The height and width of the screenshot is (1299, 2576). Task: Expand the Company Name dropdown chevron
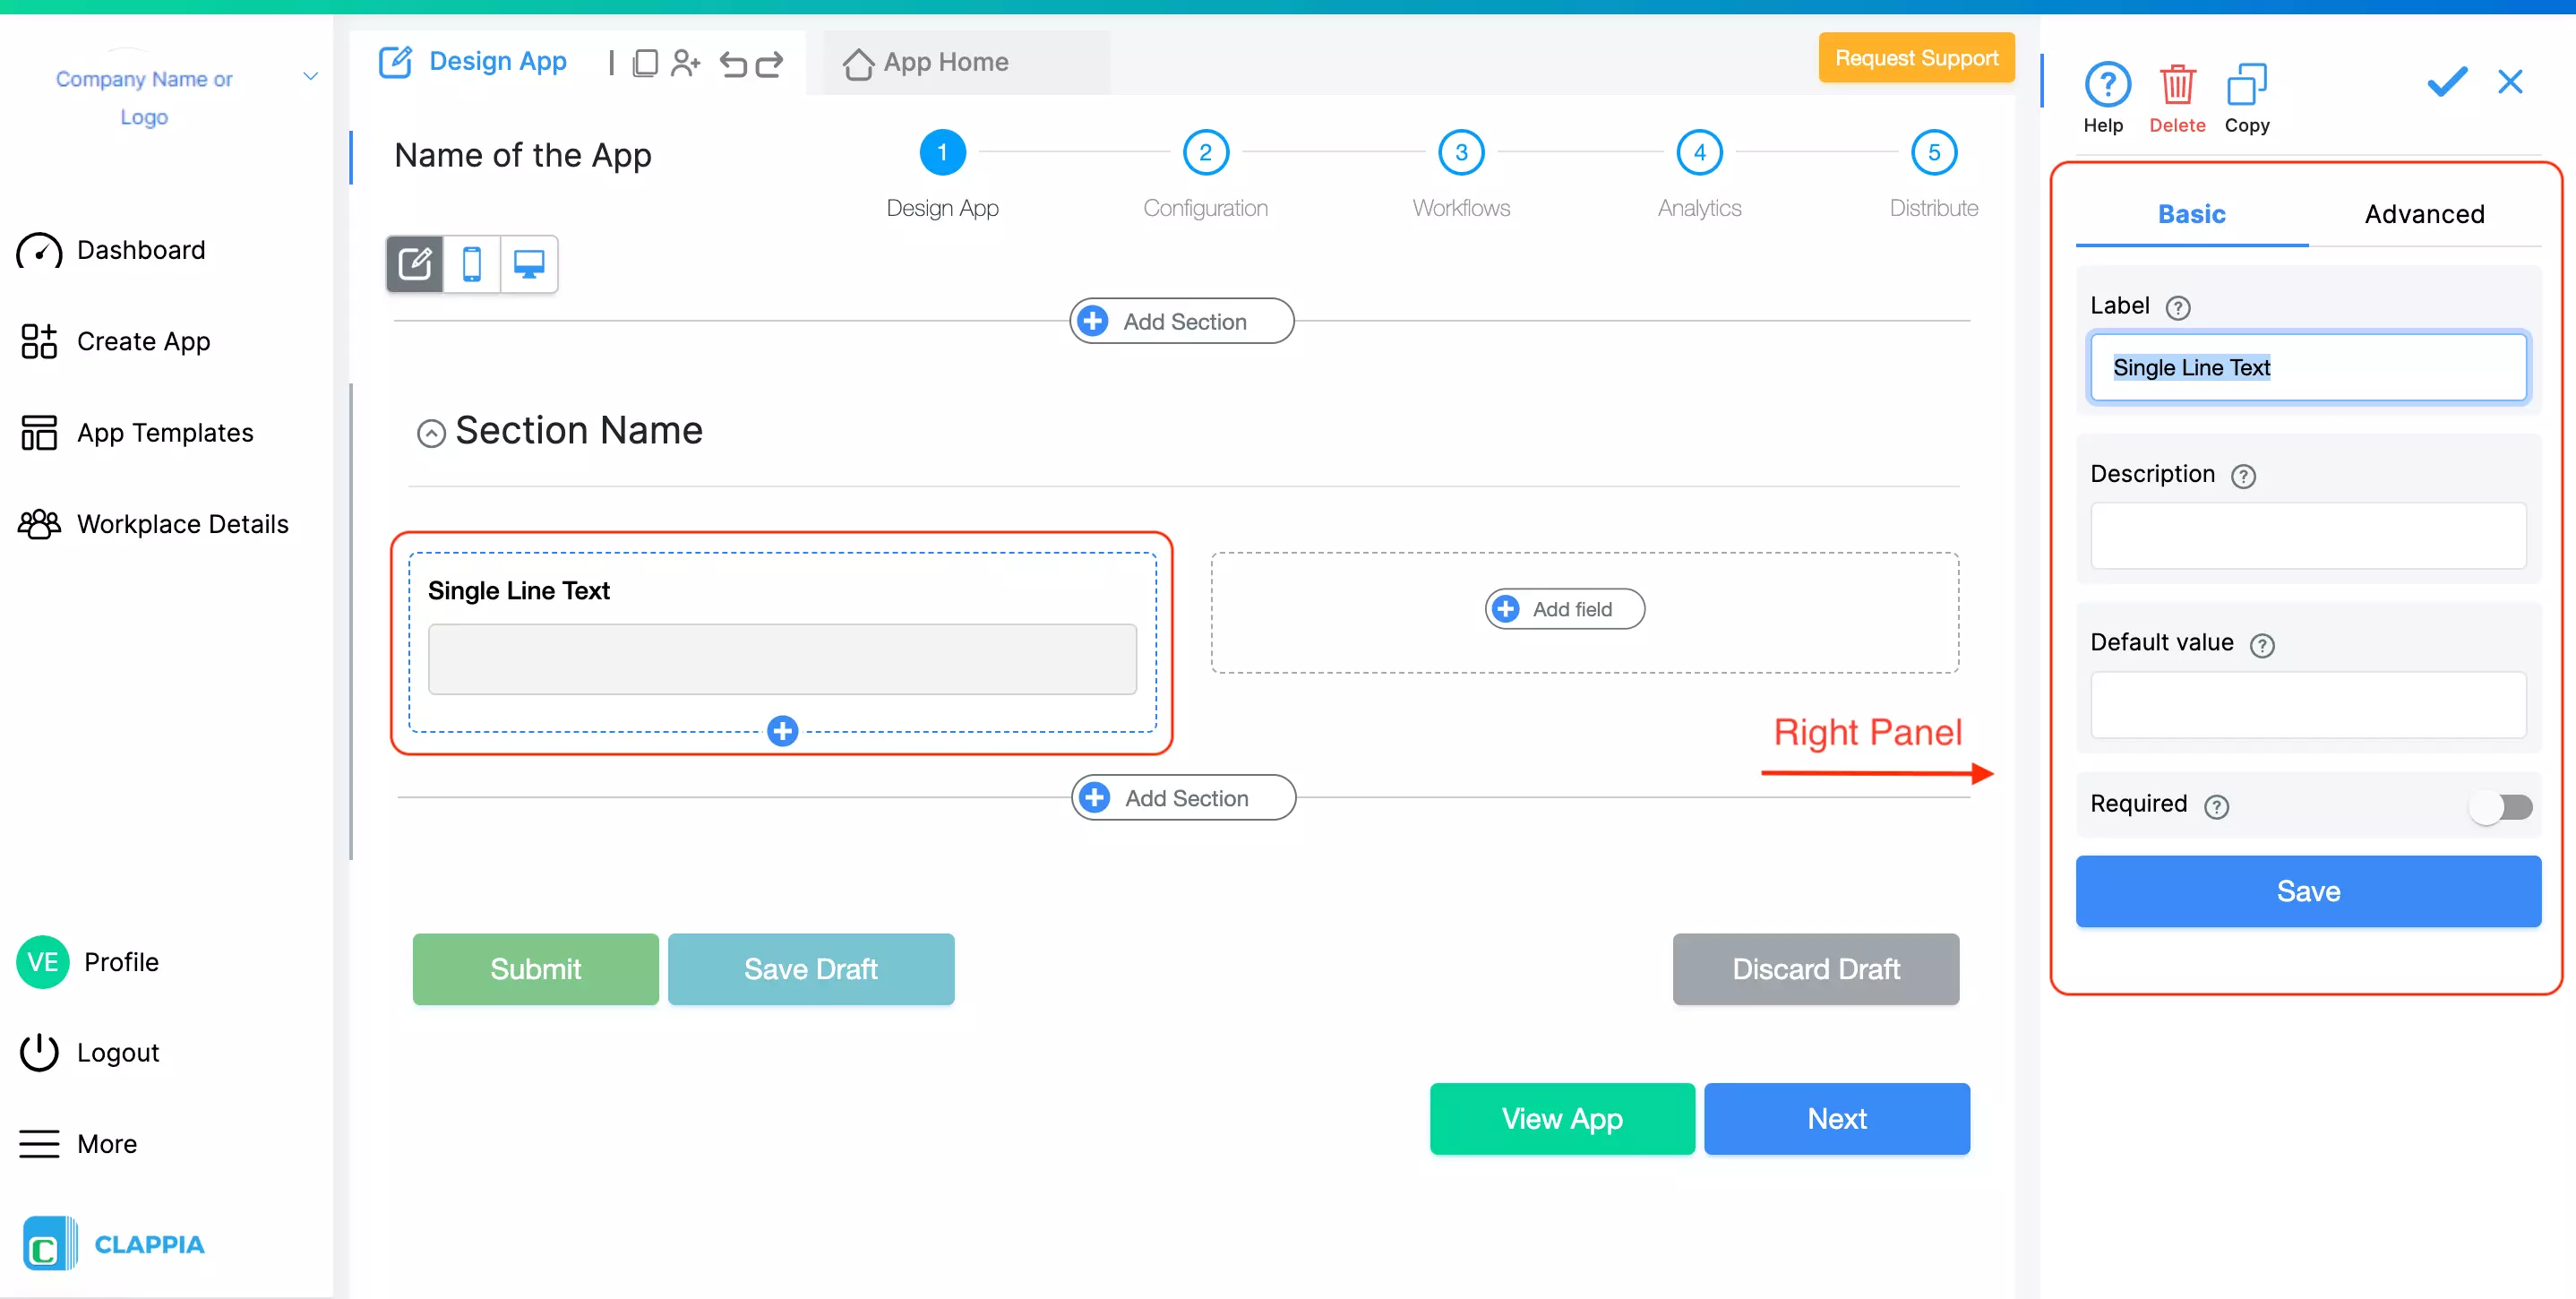311,77
